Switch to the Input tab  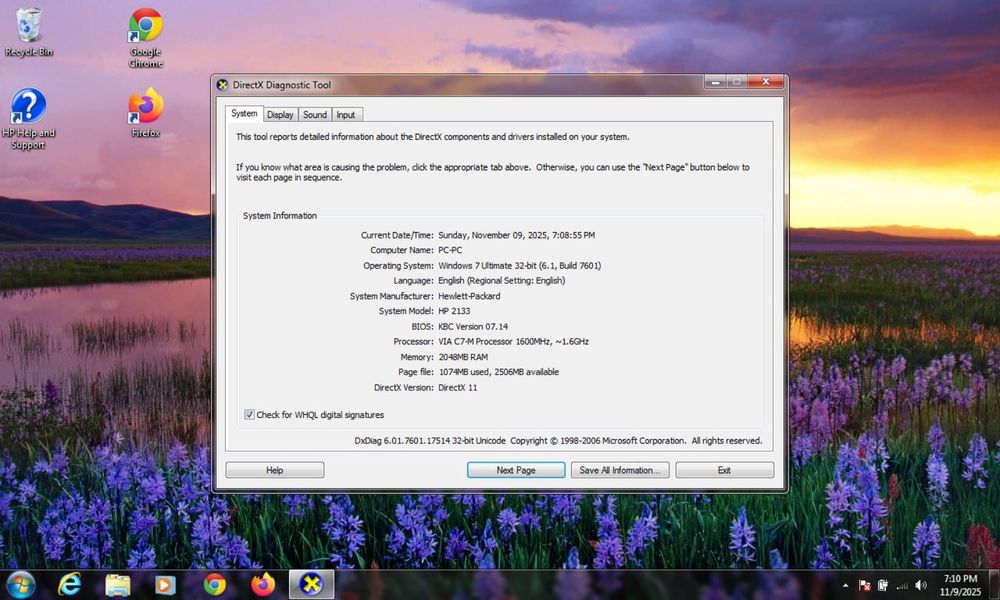pos(346,115)
